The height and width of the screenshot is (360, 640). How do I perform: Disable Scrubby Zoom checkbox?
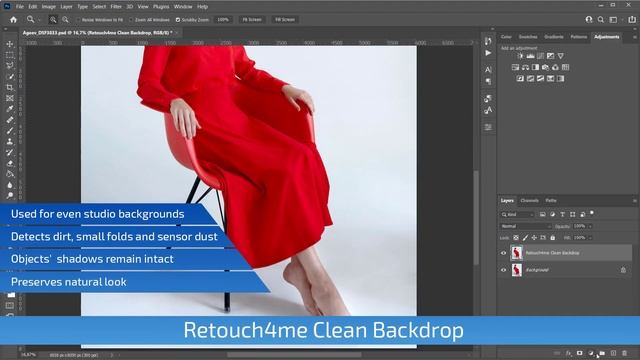(x=178, y=20)
